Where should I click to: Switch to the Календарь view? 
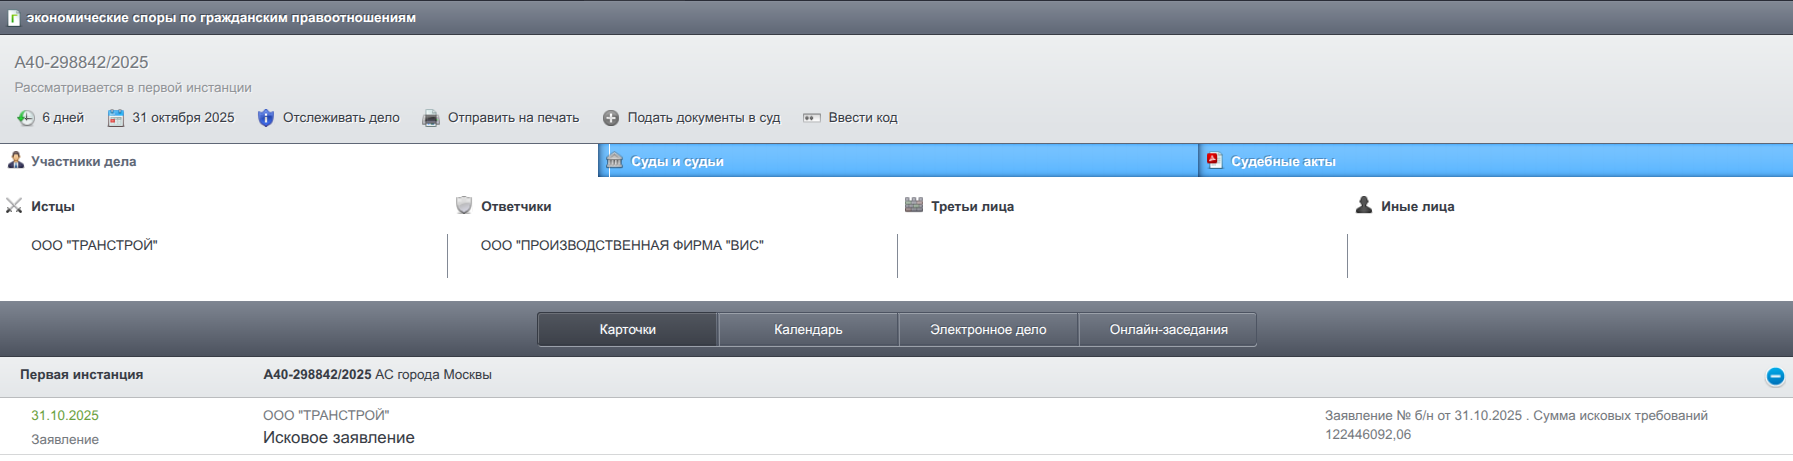click(x=808, y=329)
